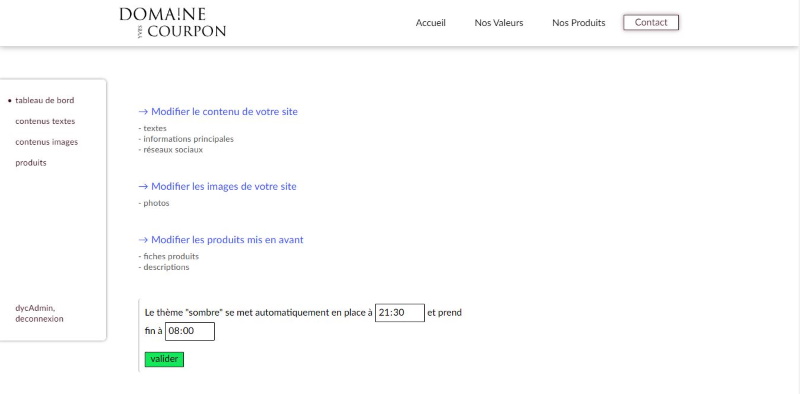The image size is (800, 394).
Task: Go to the Accueil page
Action: pos(431,23)
